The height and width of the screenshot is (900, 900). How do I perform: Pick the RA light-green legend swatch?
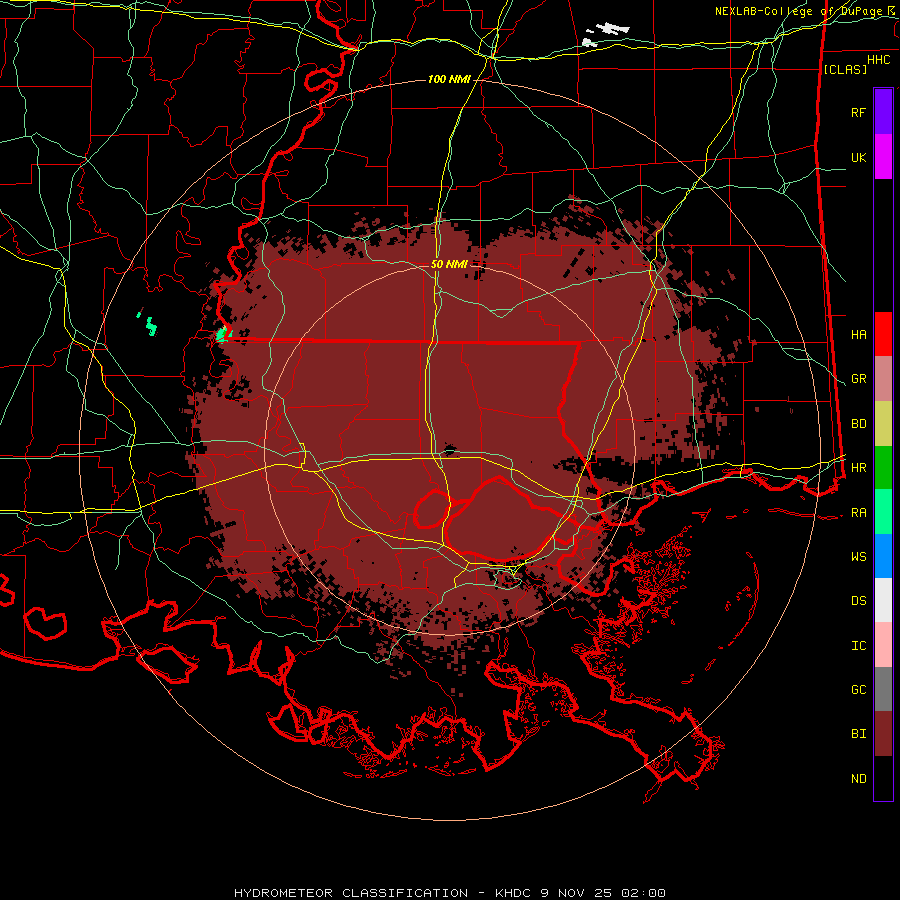tap(883, 512)
